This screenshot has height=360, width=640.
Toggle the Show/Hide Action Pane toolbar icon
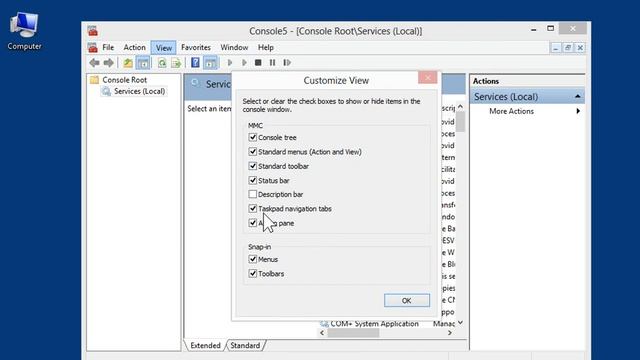tap(211, 62)
